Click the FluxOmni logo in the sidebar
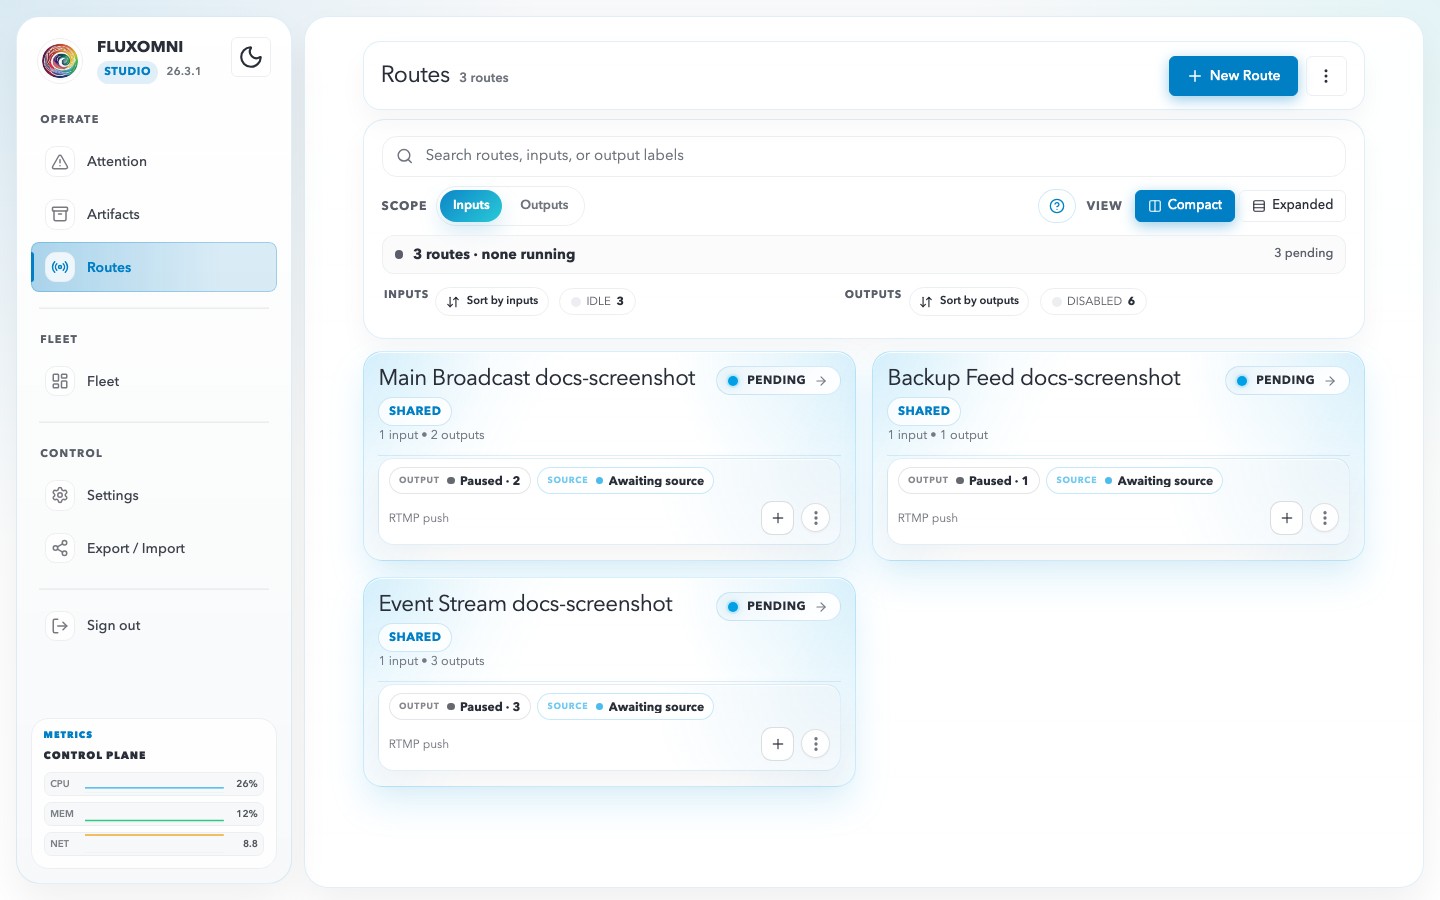 point(60,60)
